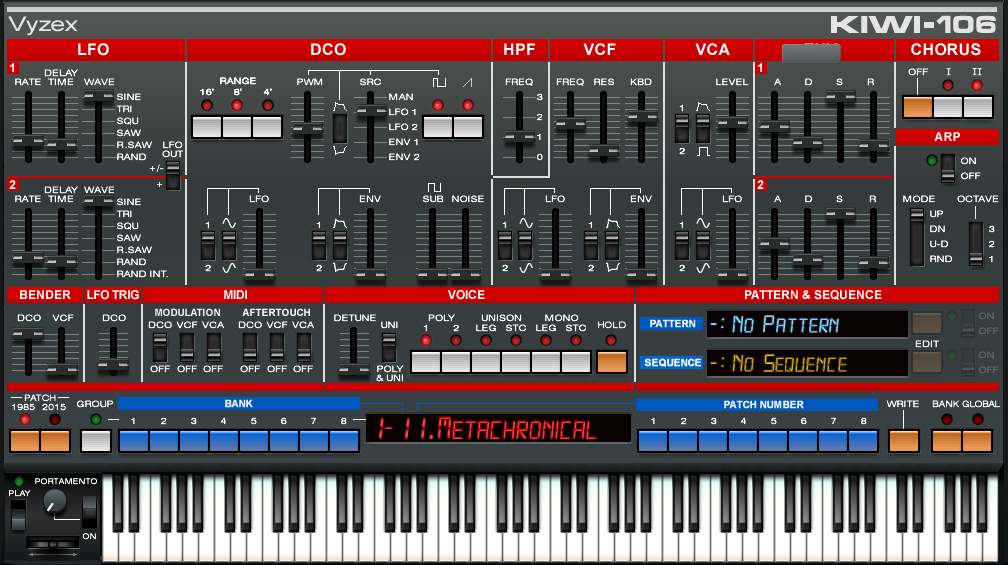This screenshot has width=1008, height=565.
Task: Toggle the orange HOLD button
Action: click(611, 362)
